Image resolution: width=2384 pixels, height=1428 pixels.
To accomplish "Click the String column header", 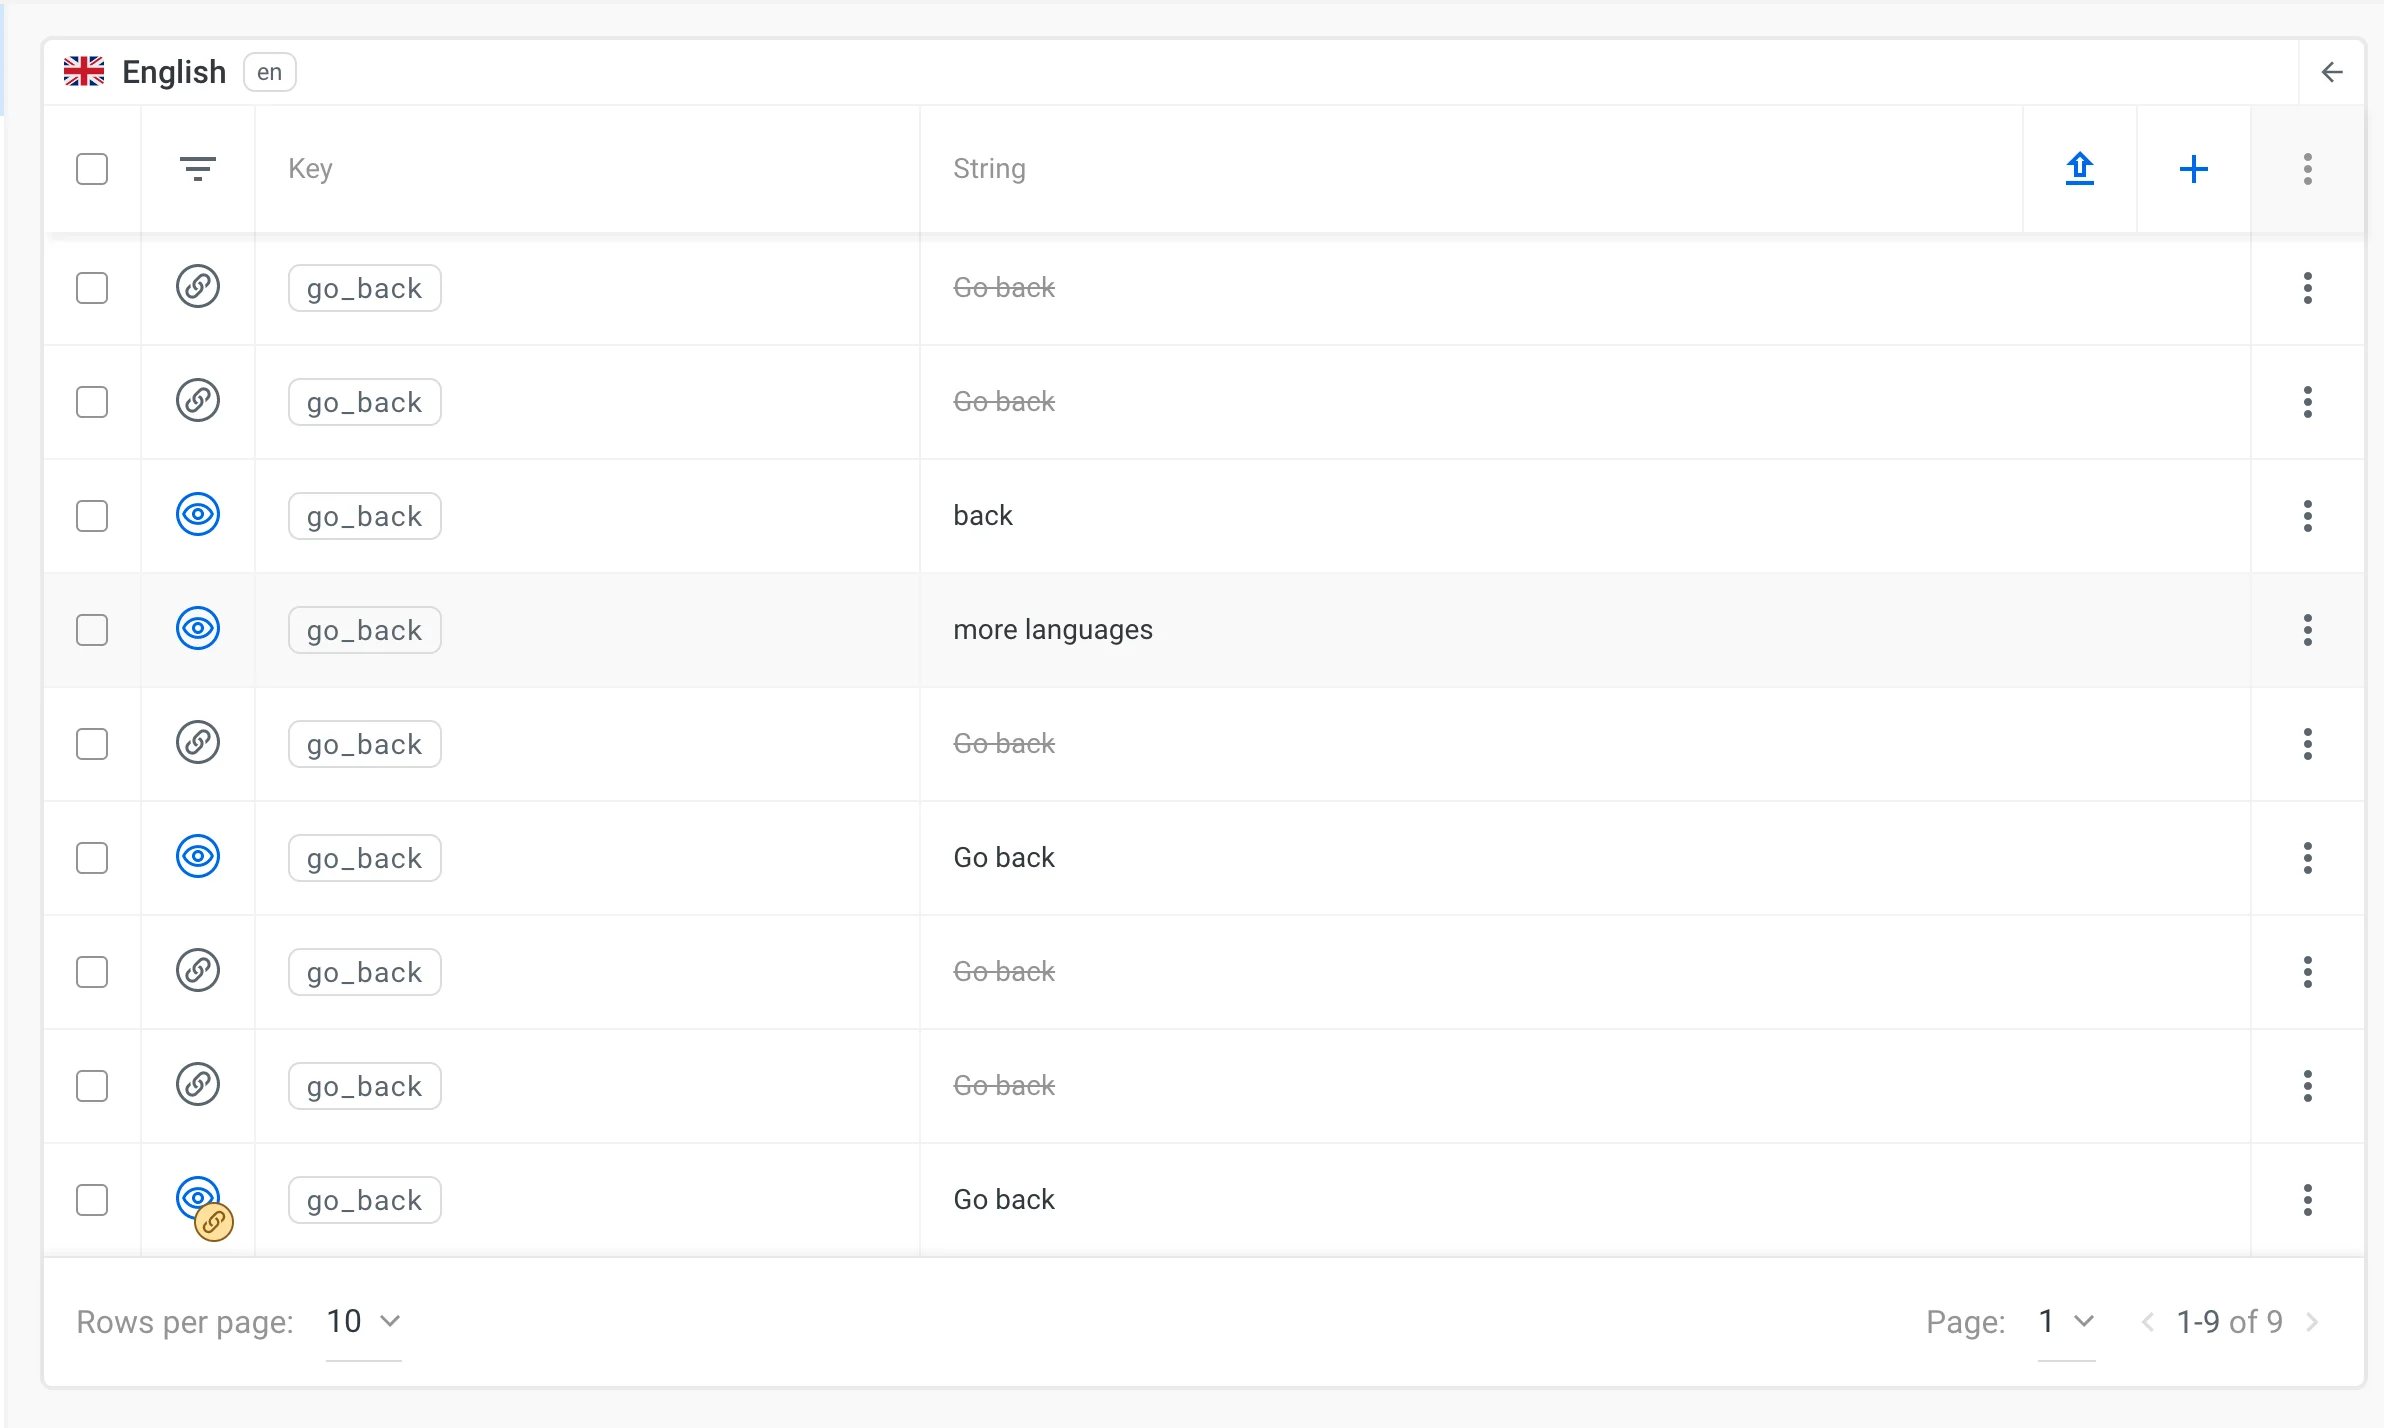I will [989, 168].
